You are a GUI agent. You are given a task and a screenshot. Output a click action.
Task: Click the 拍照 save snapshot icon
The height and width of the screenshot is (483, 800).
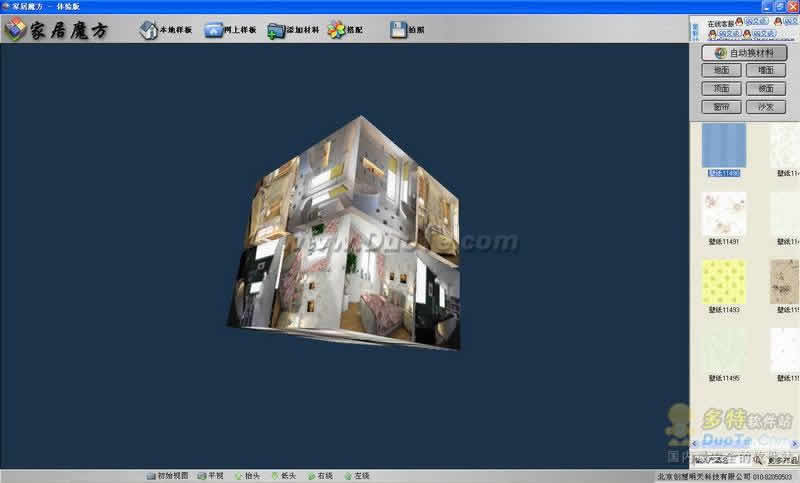pos(407,30)
